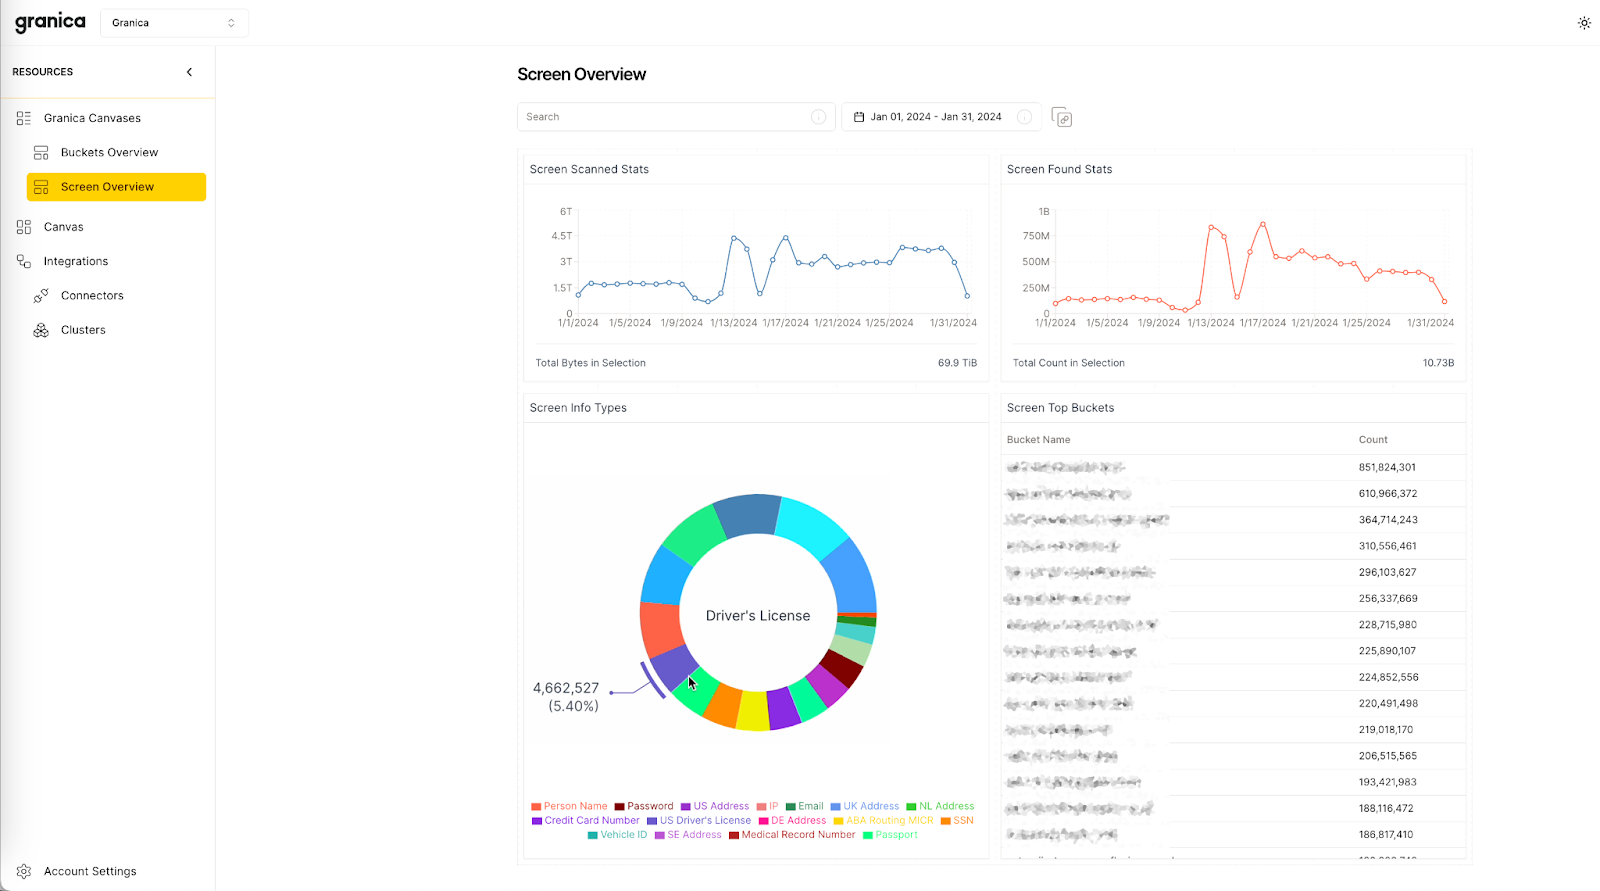
Task: Toggle NL Address legend entry
Action: coord(940,806)
